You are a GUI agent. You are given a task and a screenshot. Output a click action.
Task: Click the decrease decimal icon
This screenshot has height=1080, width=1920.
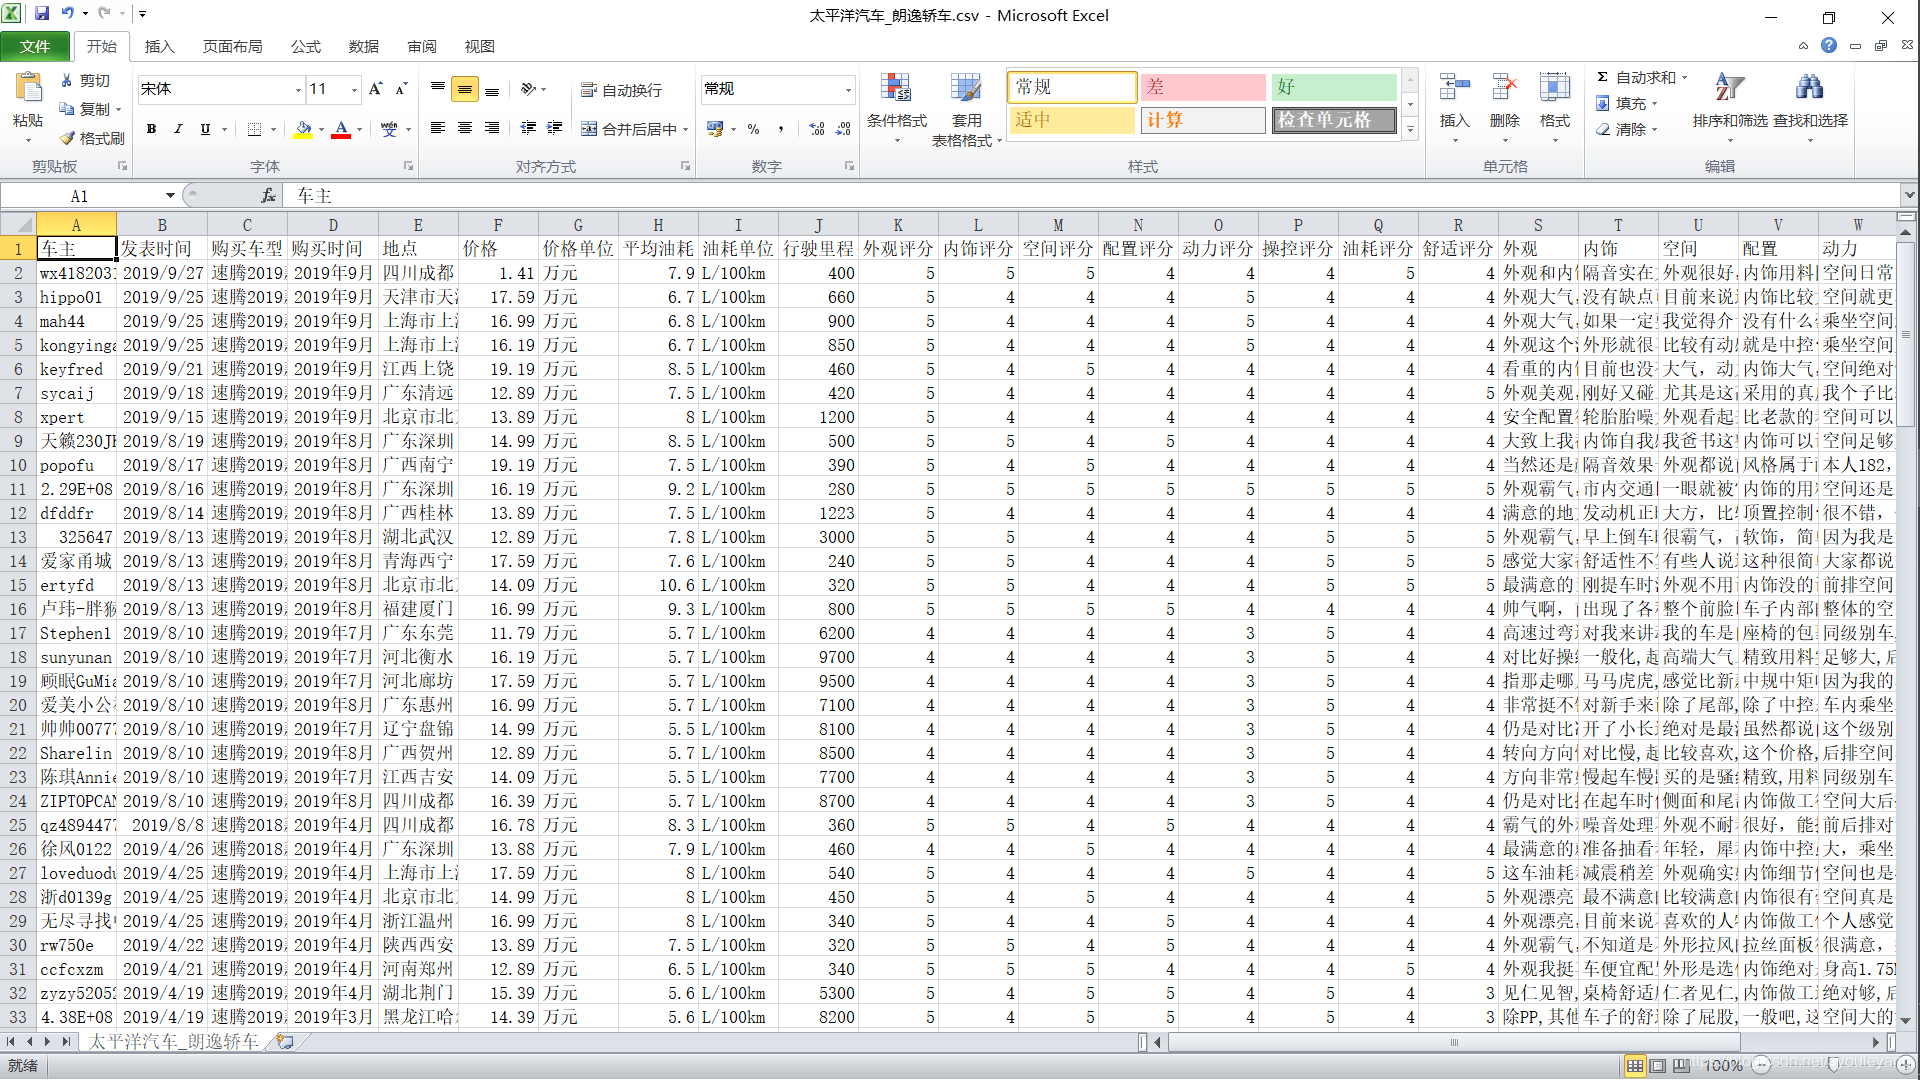coord(843,129)
